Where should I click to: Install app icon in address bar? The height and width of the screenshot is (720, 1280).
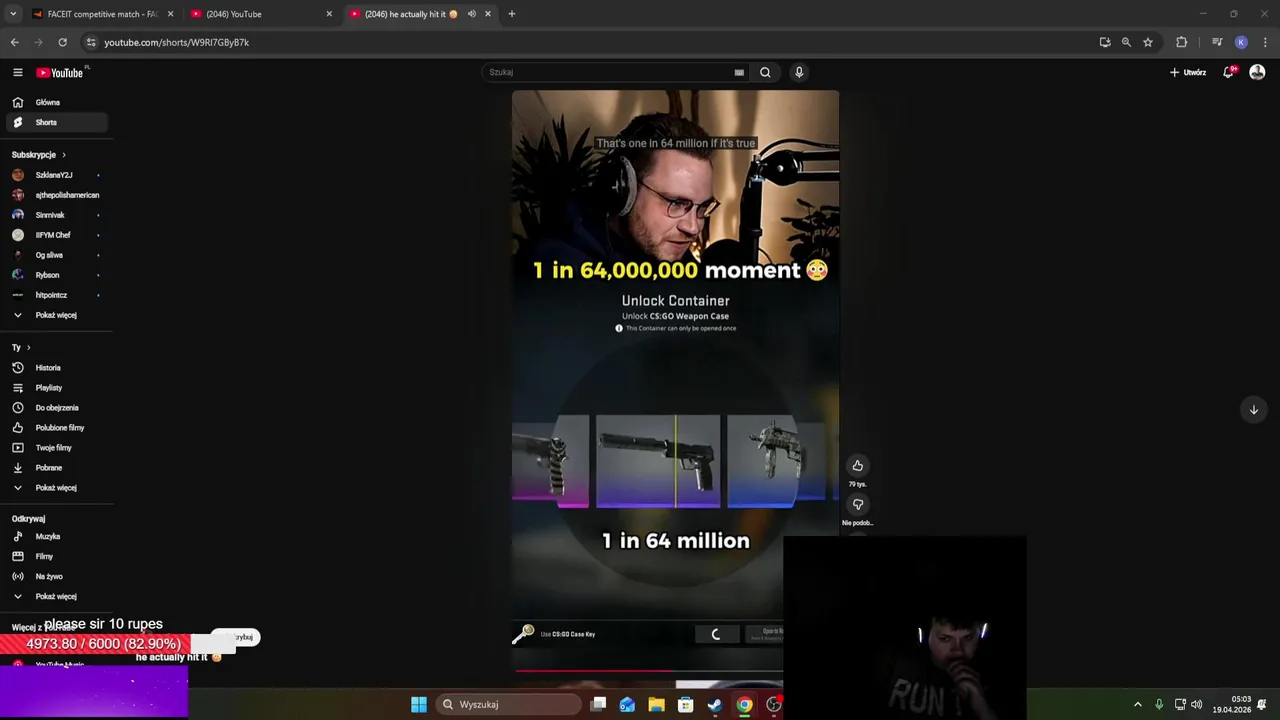pyautogui.click(x=1105, y=42)
